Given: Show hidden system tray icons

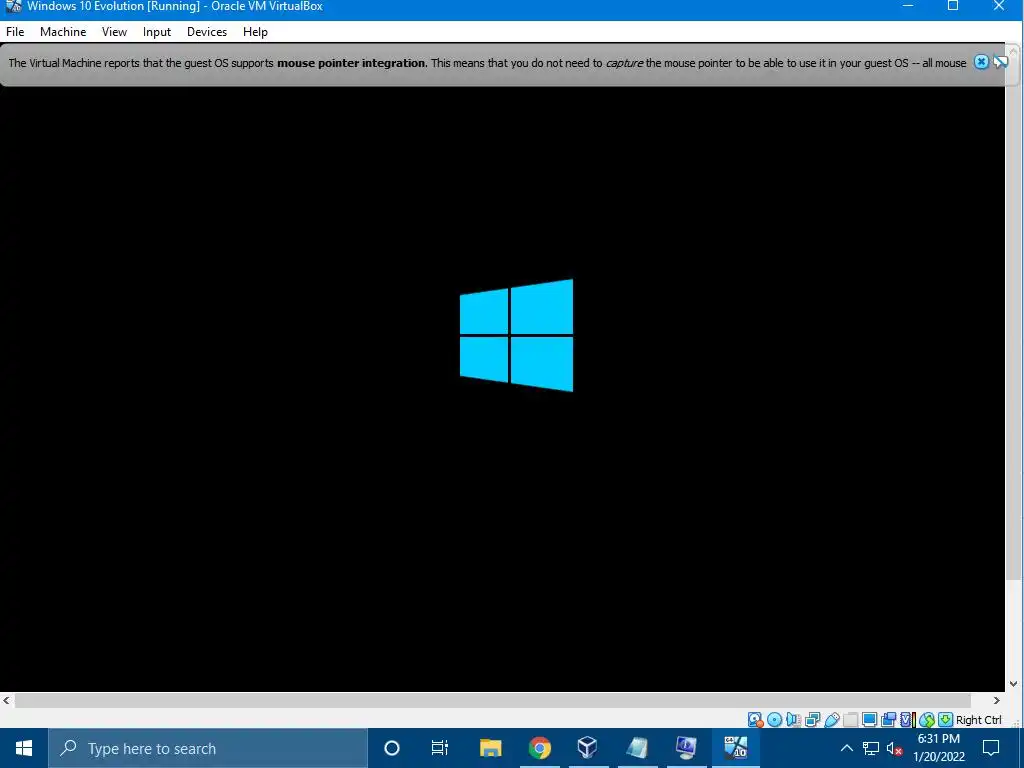Looking at the screenshot, I should [x=846, y=748].
